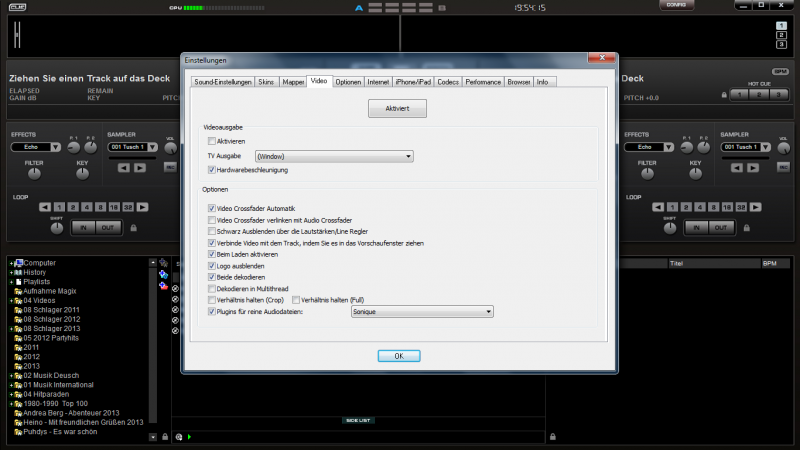Click the right deck BPM button
The image size is (800, 450).
pos(780,71)
